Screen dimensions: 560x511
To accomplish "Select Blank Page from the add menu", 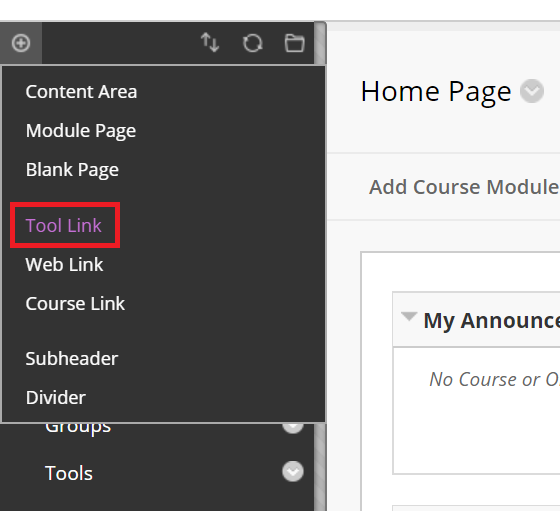I will 72,170.
